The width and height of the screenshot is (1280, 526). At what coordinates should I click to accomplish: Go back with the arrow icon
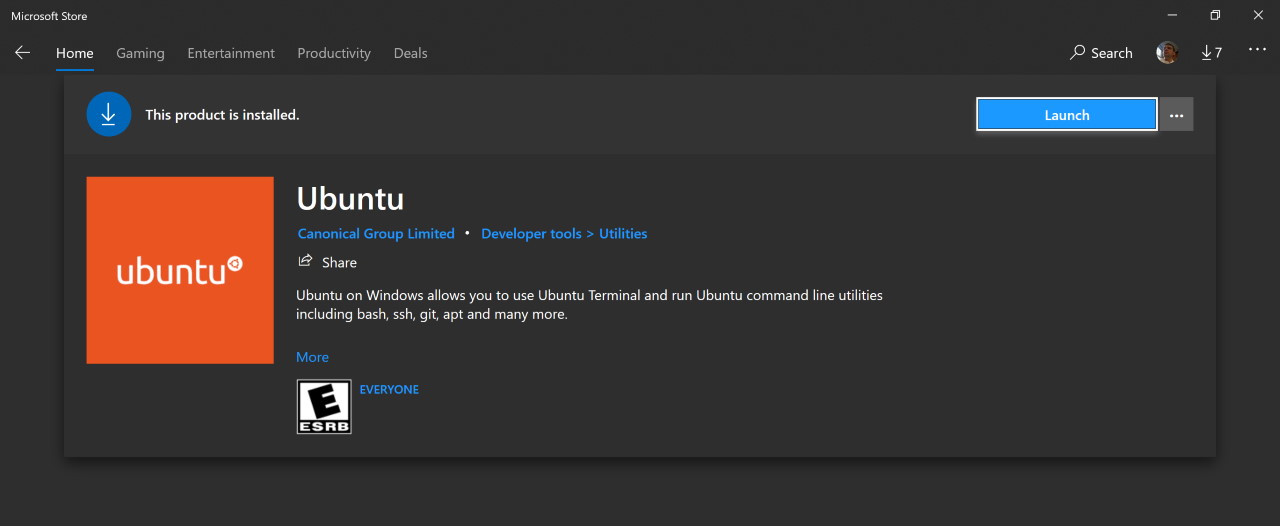(22, 53)
